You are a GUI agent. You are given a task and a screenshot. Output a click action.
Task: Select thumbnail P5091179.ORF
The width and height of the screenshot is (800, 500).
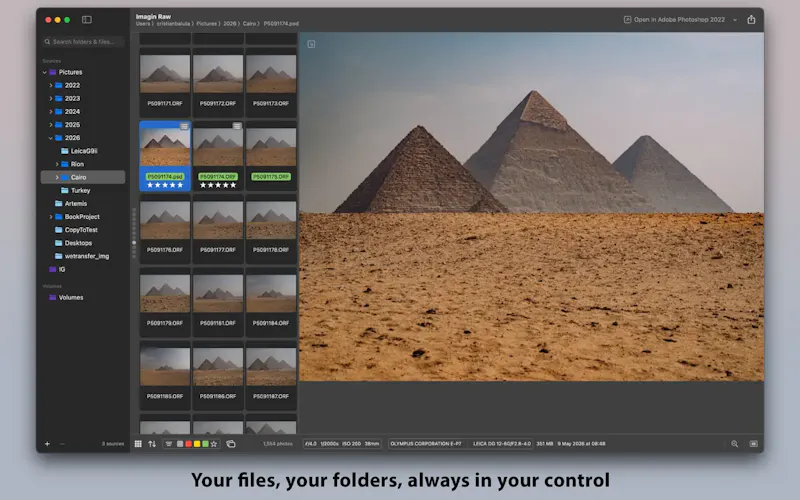pyautogui.click(x=165, y=302)
